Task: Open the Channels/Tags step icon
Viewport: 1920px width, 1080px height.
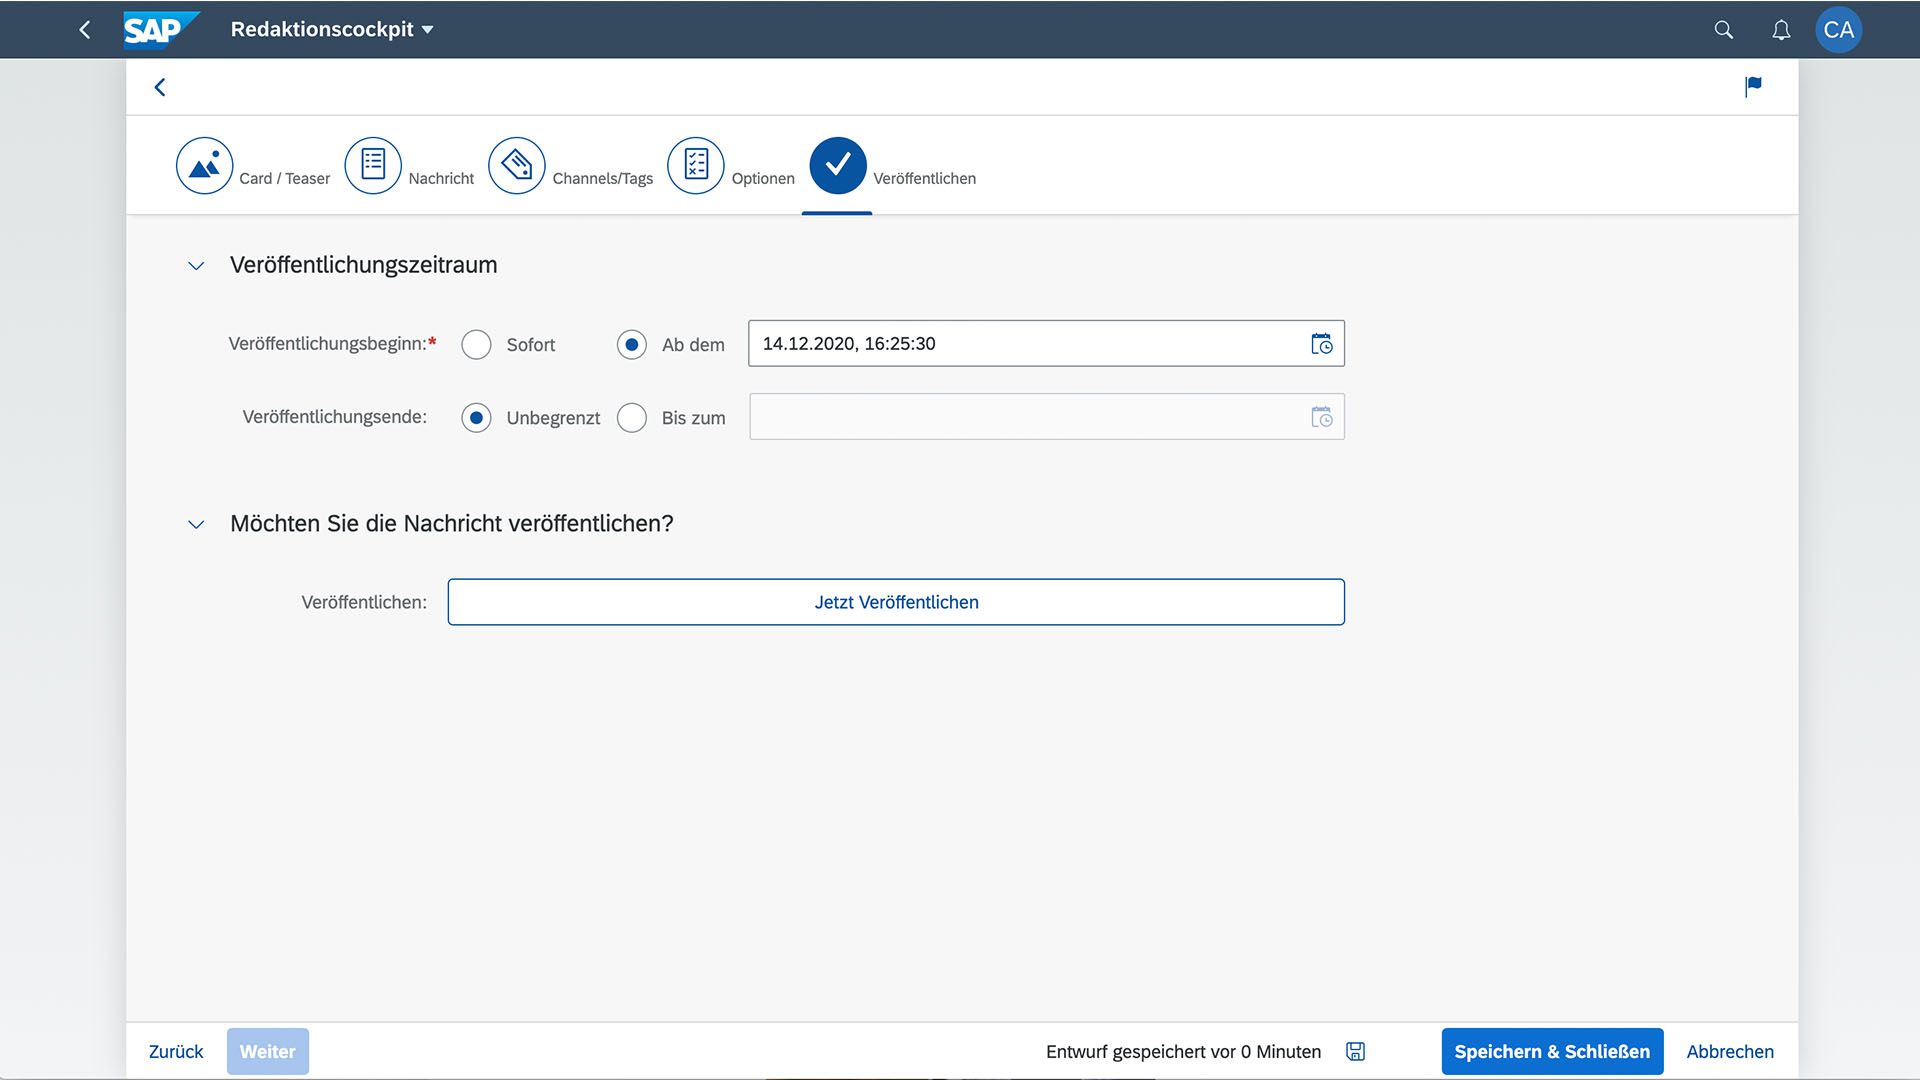Action: 516,165
